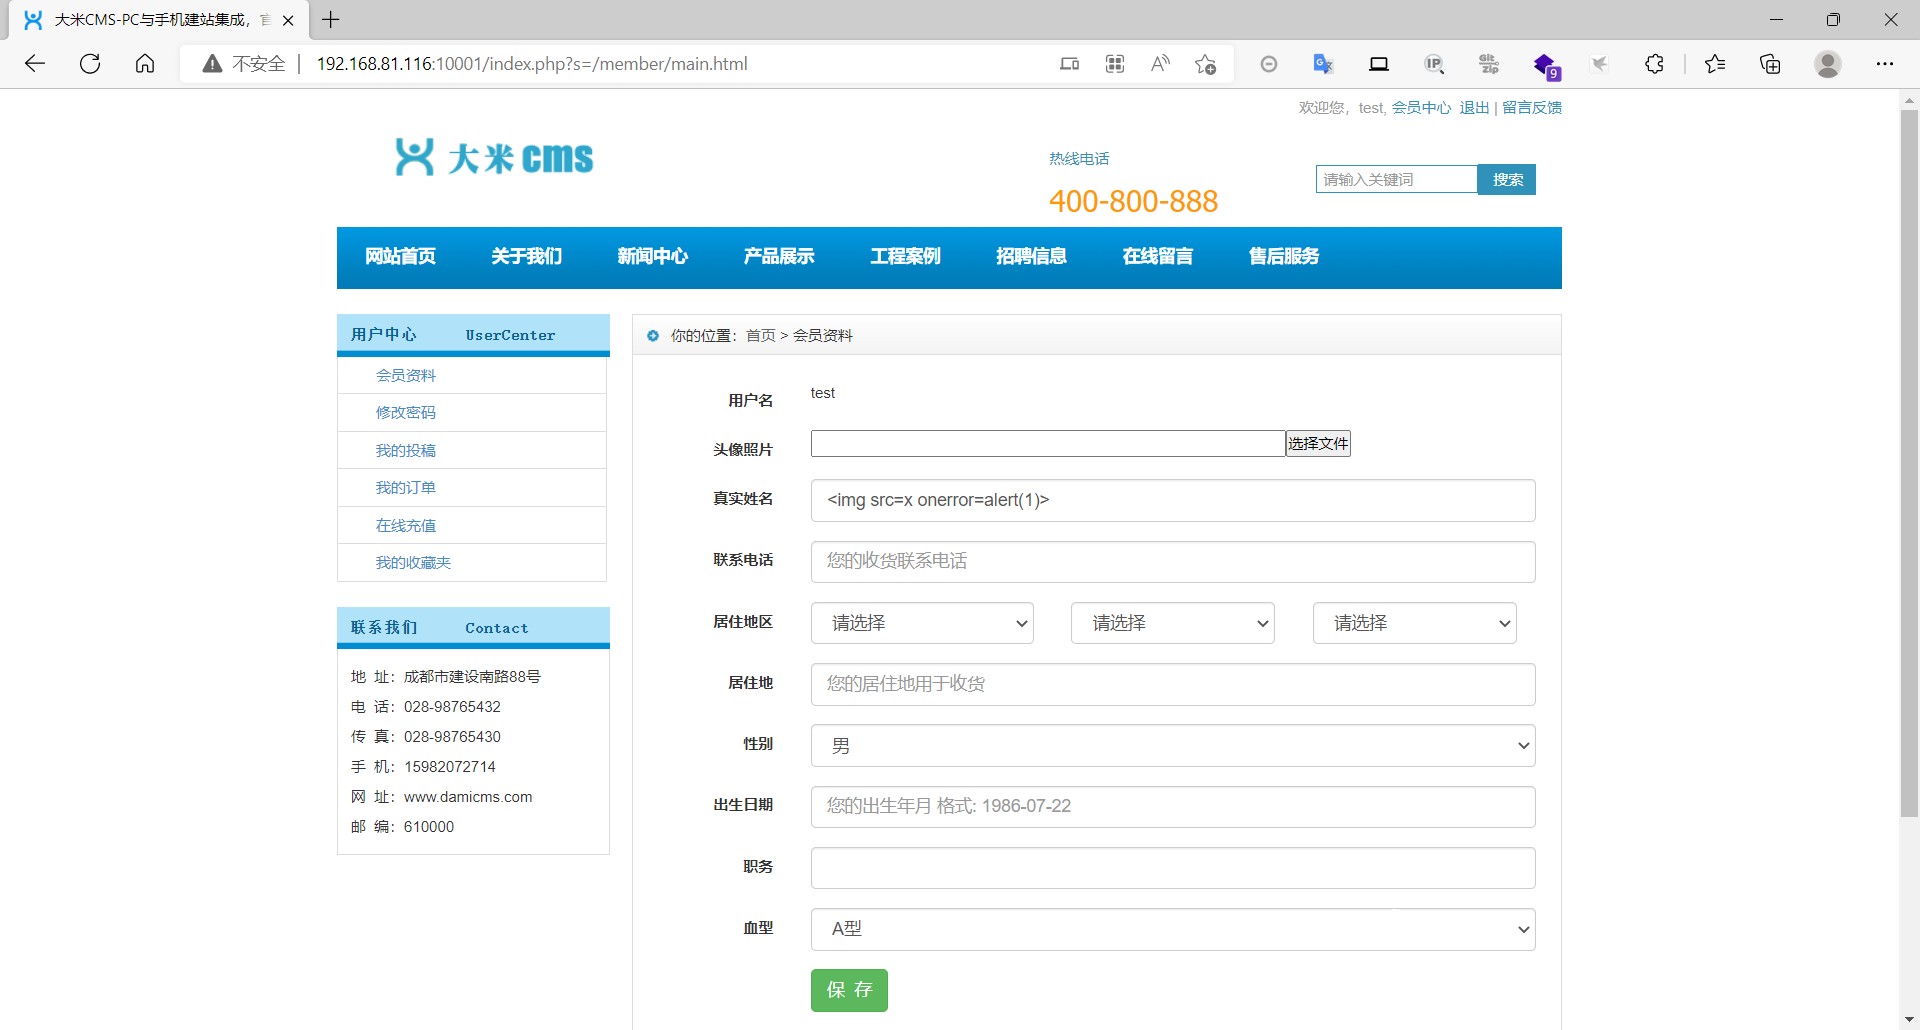This screenshot has height=1030, width=1920.
Task: Open the third 居住地区 district dropdown
Action: [x=1414, y=623]
